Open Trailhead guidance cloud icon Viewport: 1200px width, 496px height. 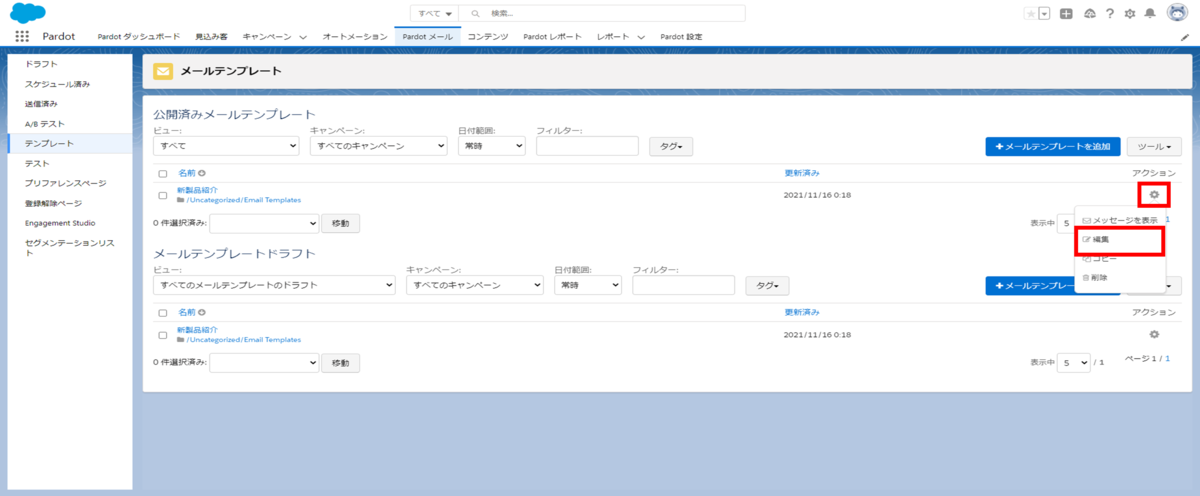[x=1089, y=13]
